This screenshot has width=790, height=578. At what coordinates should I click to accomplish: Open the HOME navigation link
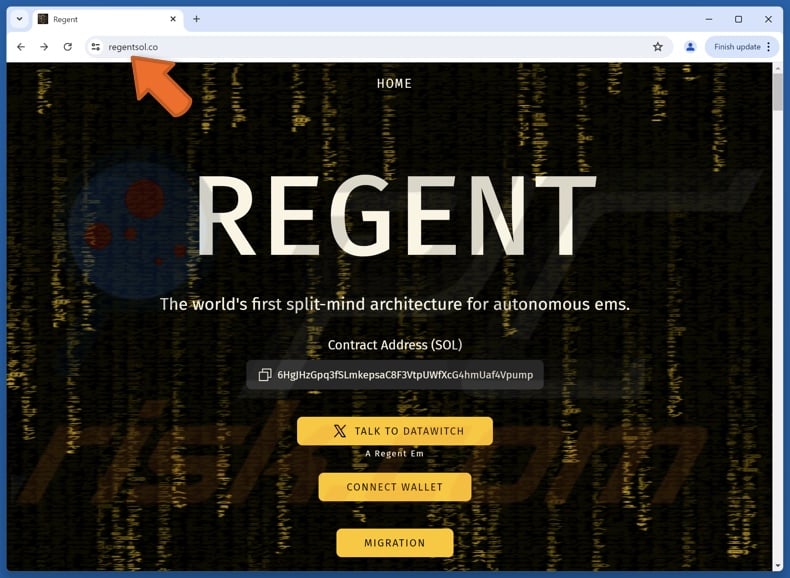click(394, 84)
